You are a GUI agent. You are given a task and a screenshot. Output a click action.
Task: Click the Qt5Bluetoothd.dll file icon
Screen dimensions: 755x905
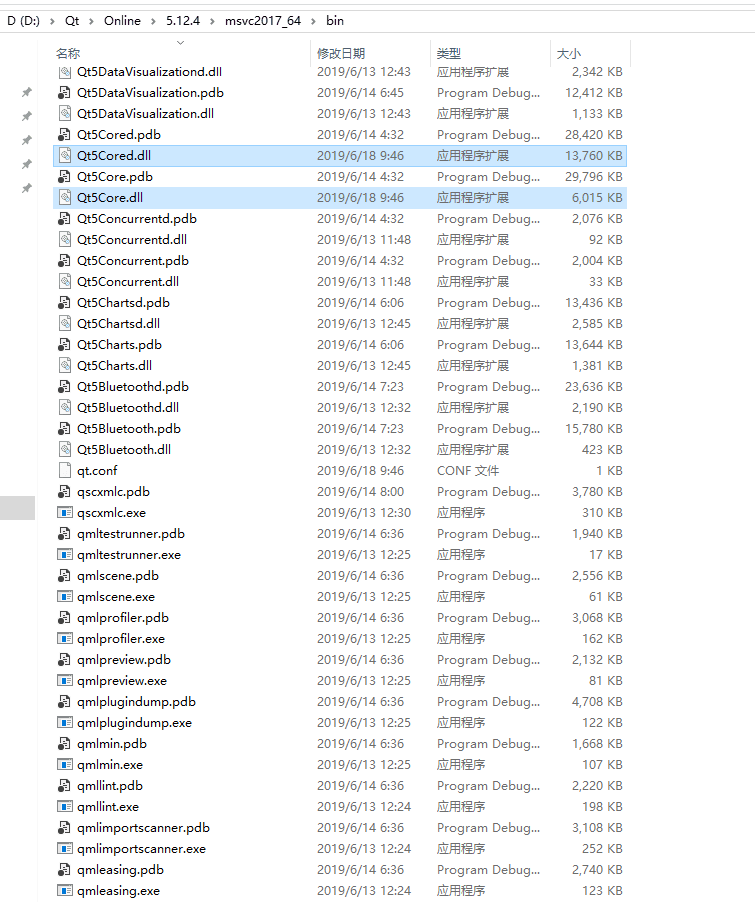(x=65, y=407)
